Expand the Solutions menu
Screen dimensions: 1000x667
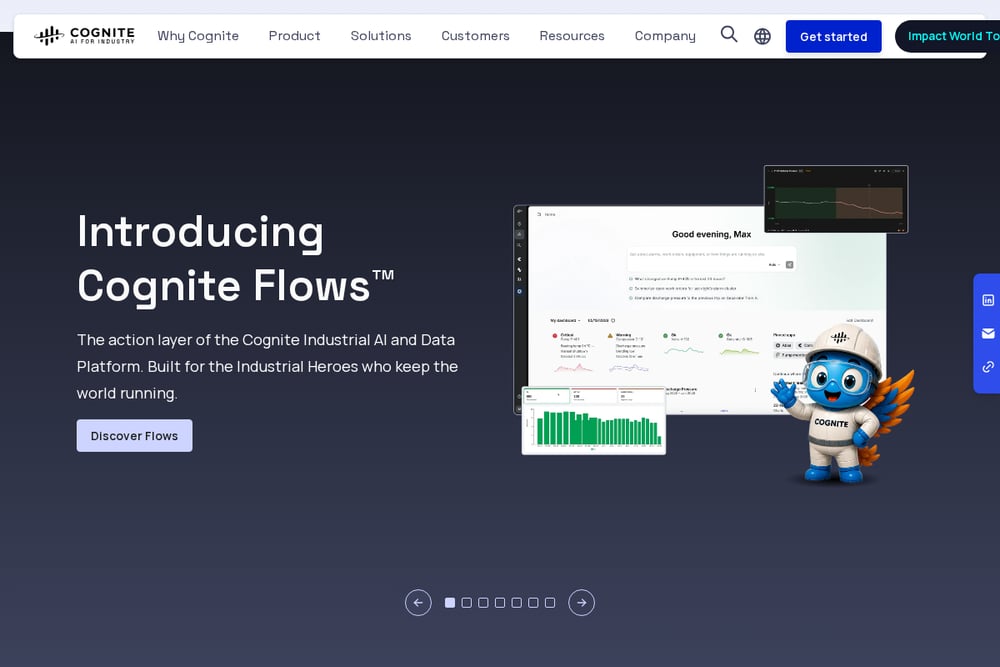[x=381, y=36]
